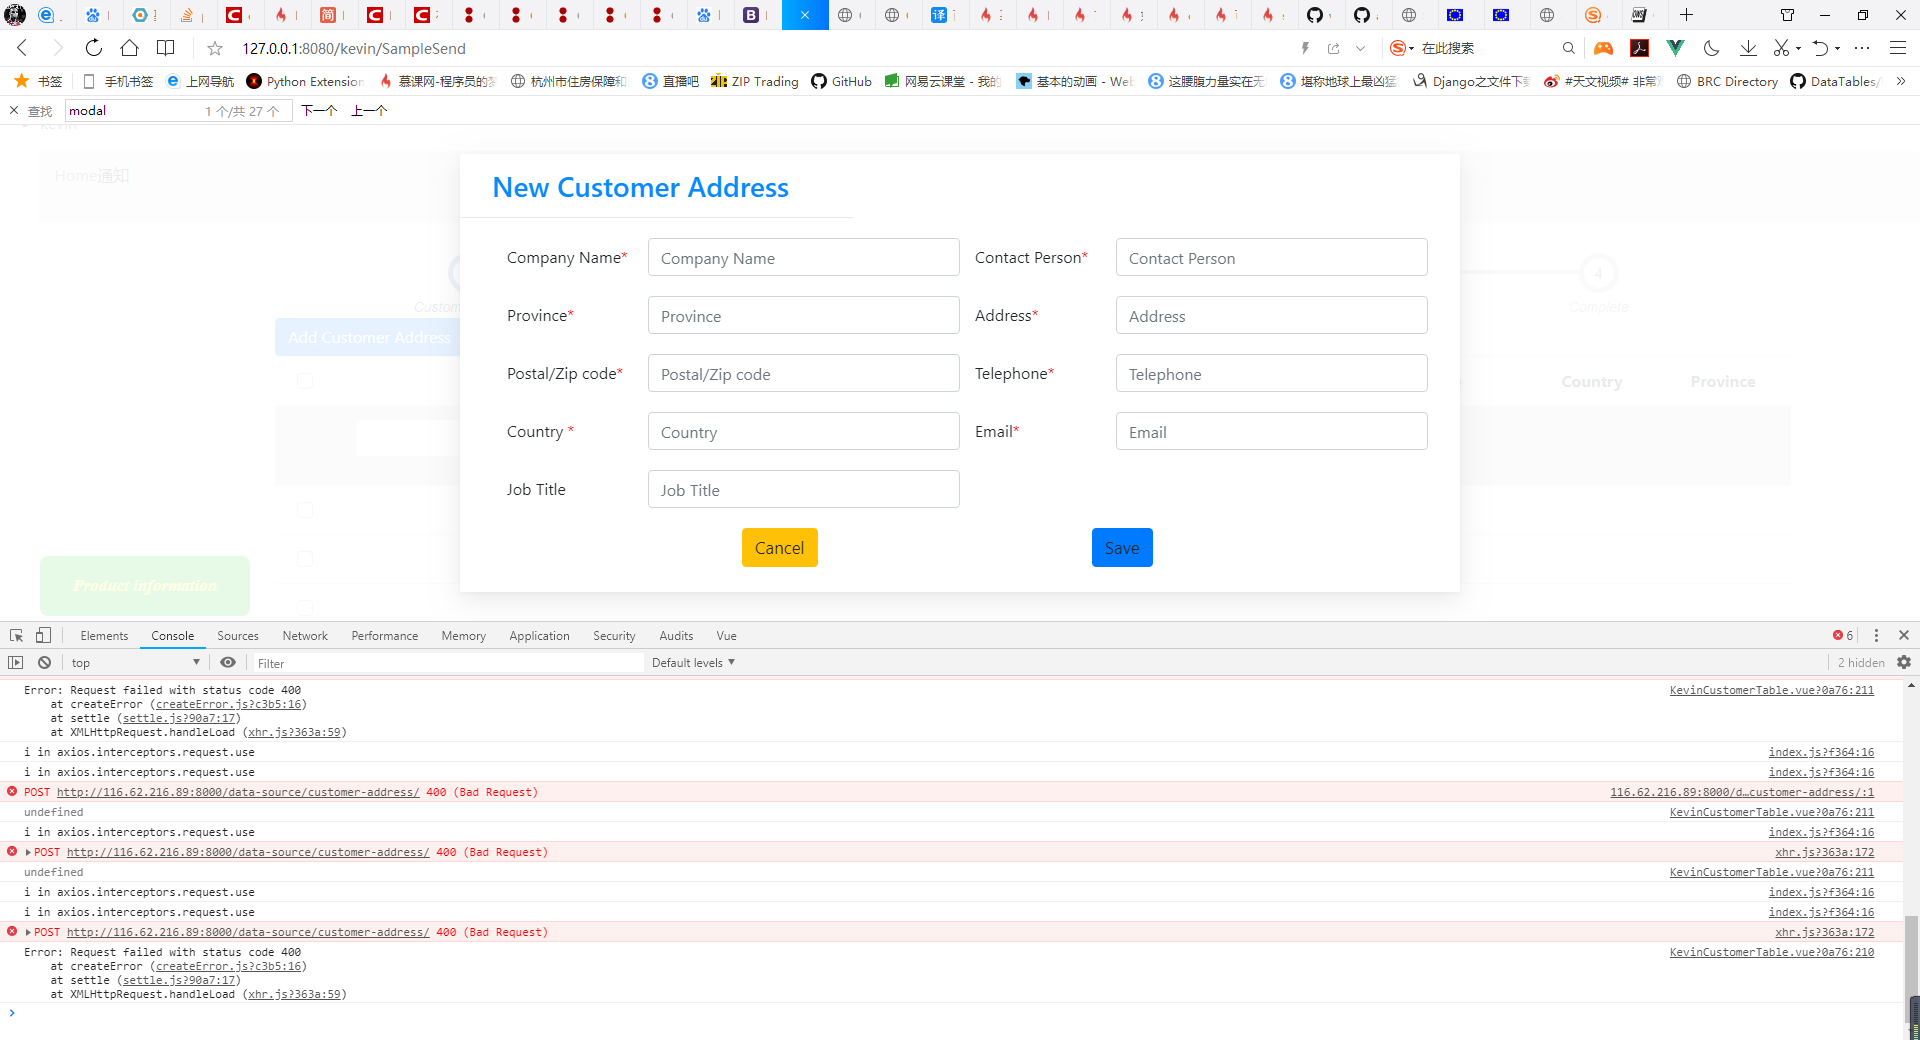Click the lightning speed-mode icon in address bar

1305,48
